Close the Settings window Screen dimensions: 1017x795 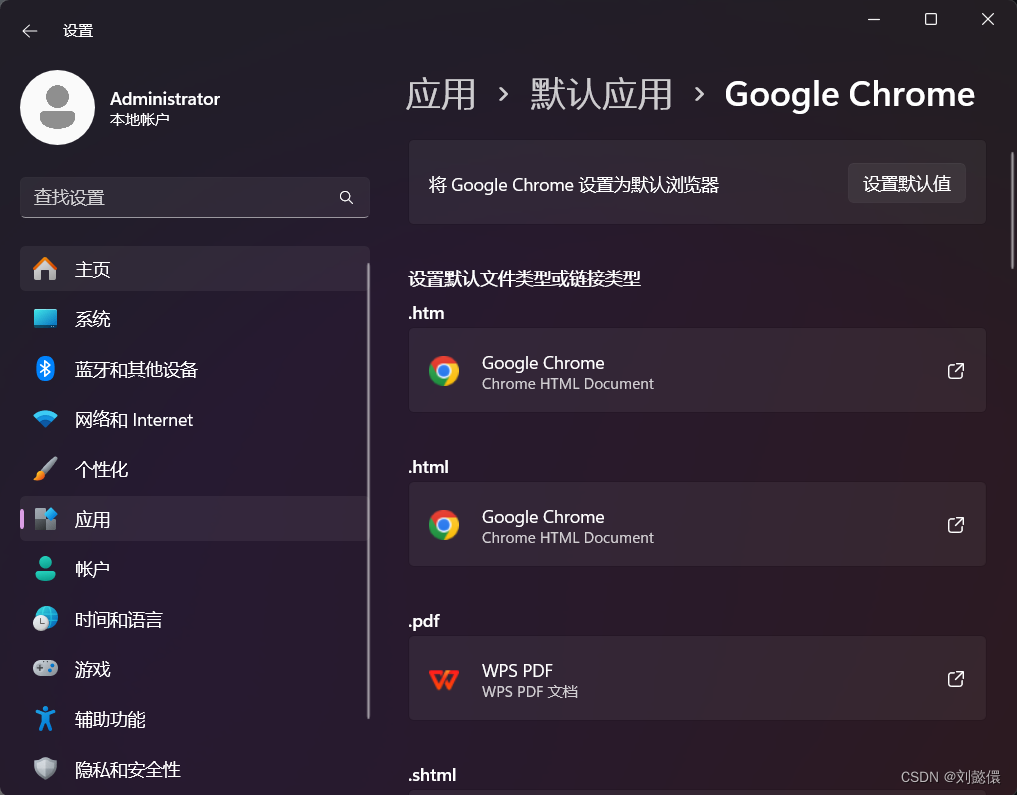988,19
